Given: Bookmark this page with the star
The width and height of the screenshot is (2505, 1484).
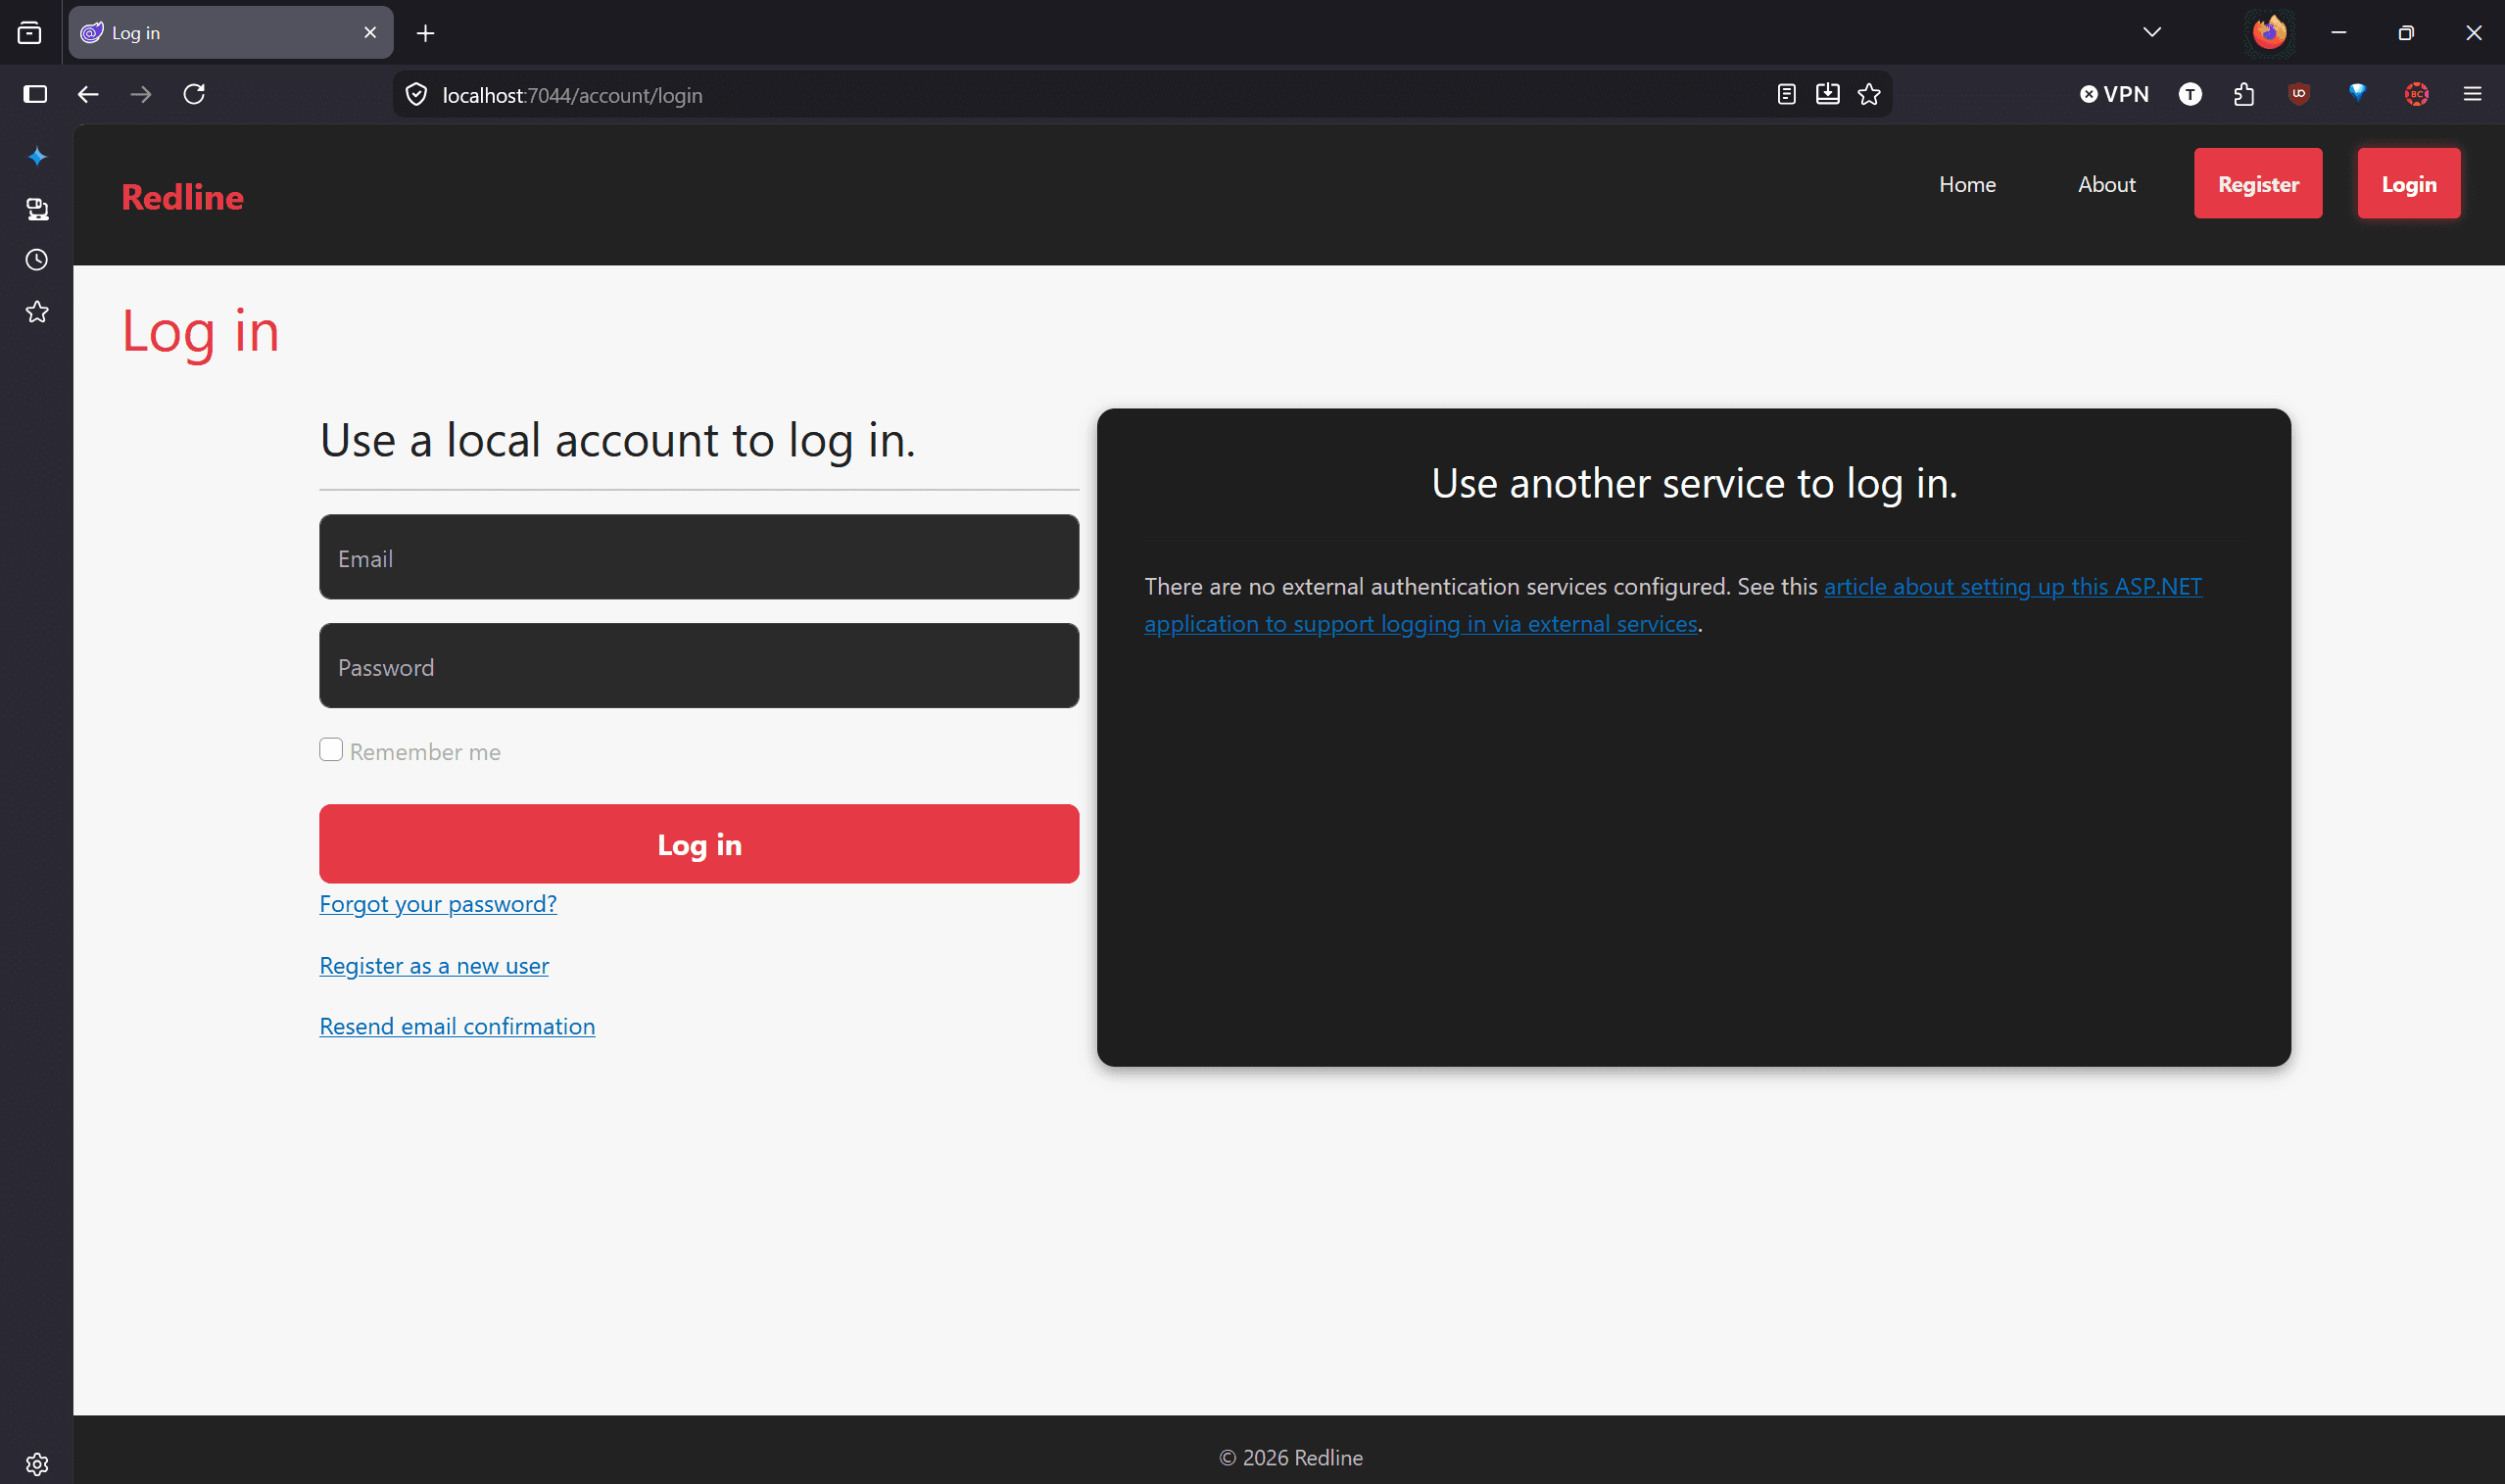Looking at the screenshot, I should click(1868, 95).
